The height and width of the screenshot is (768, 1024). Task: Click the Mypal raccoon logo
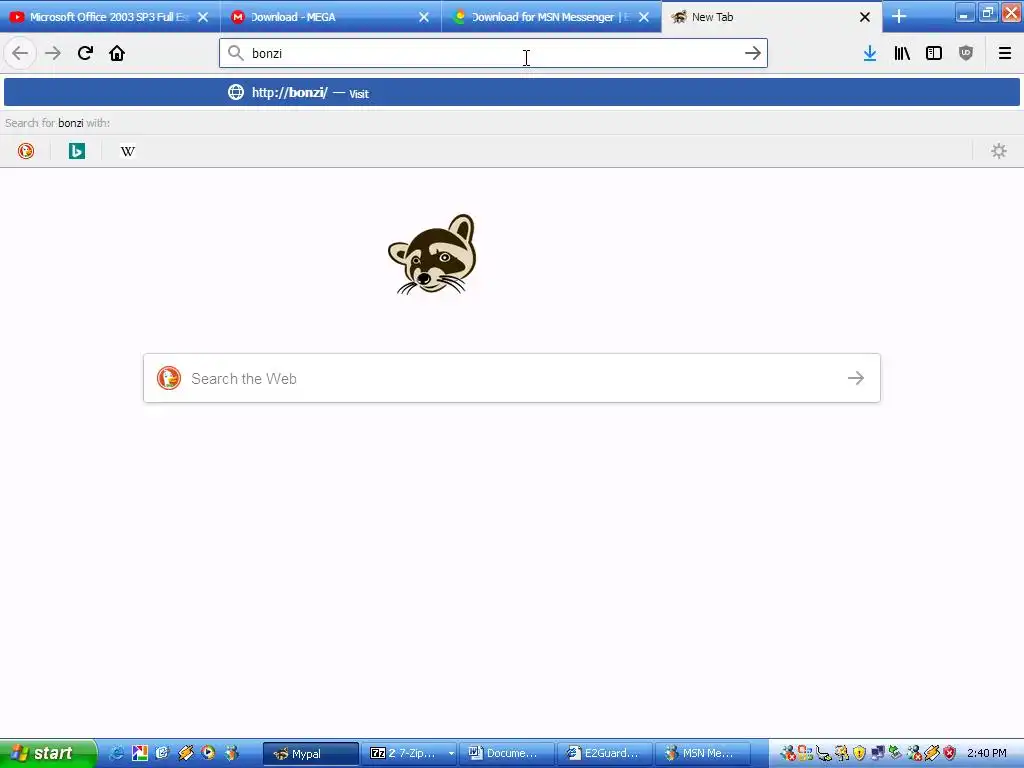[x=432, y=255]
